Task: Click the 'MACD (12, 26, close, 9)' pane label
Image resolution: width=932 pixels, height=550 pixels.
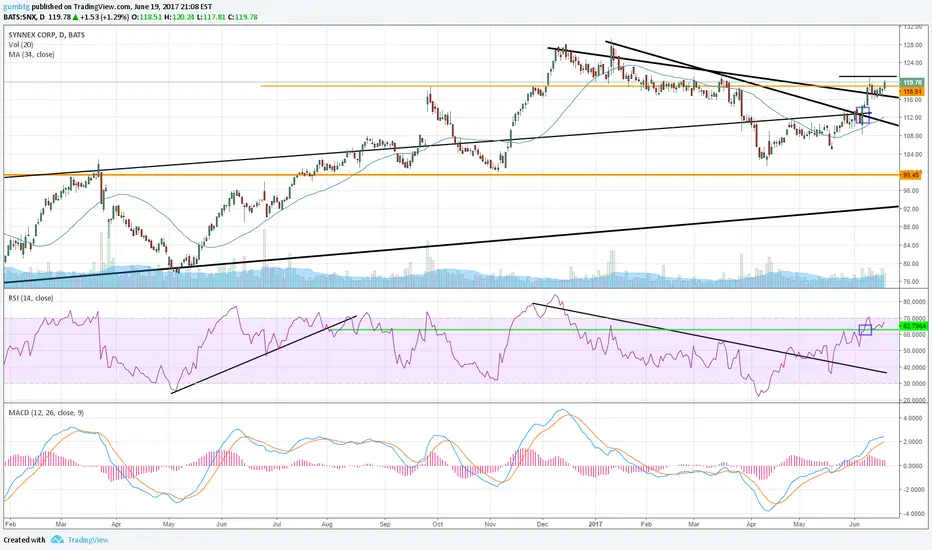Action: click(x=46, y=413)
